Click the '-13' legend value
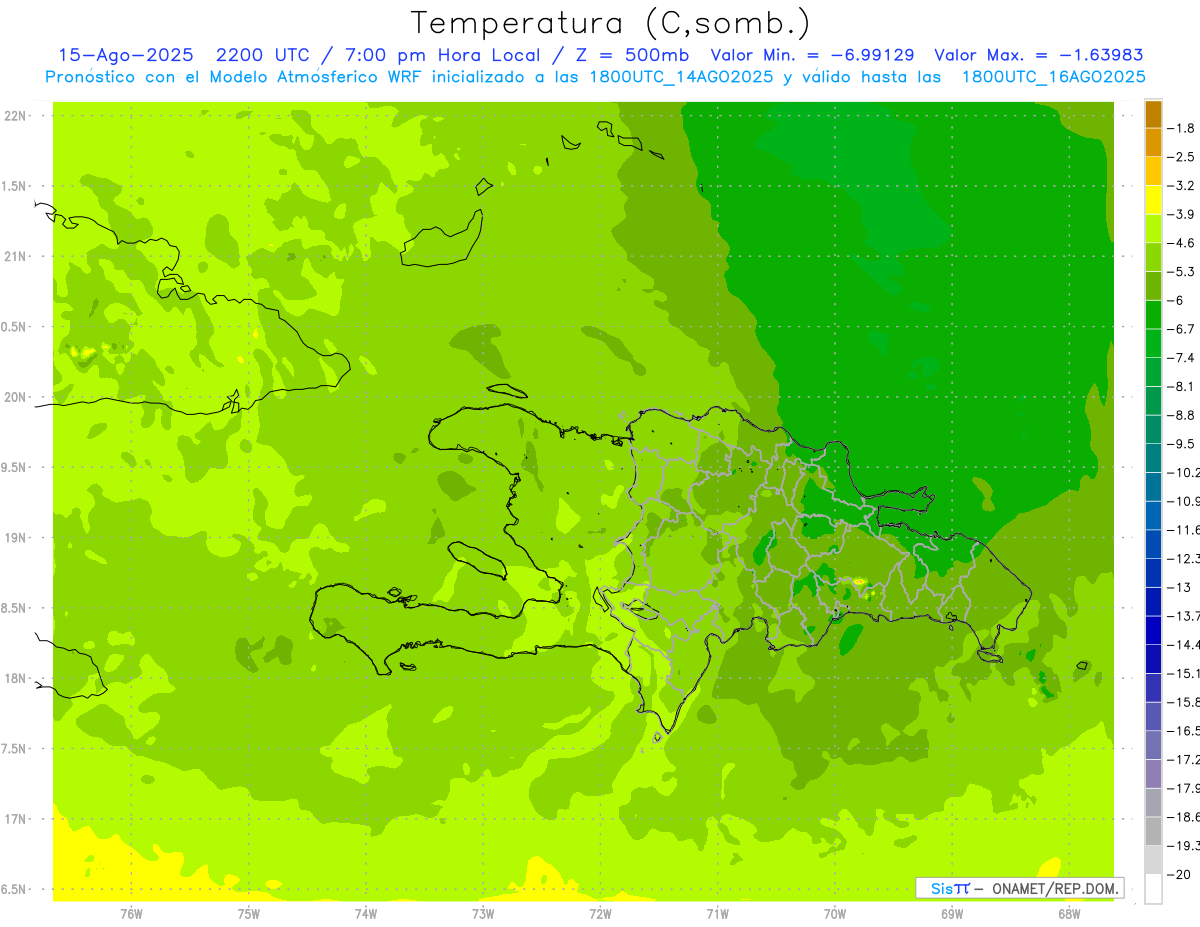 (x=1180, y=587)
